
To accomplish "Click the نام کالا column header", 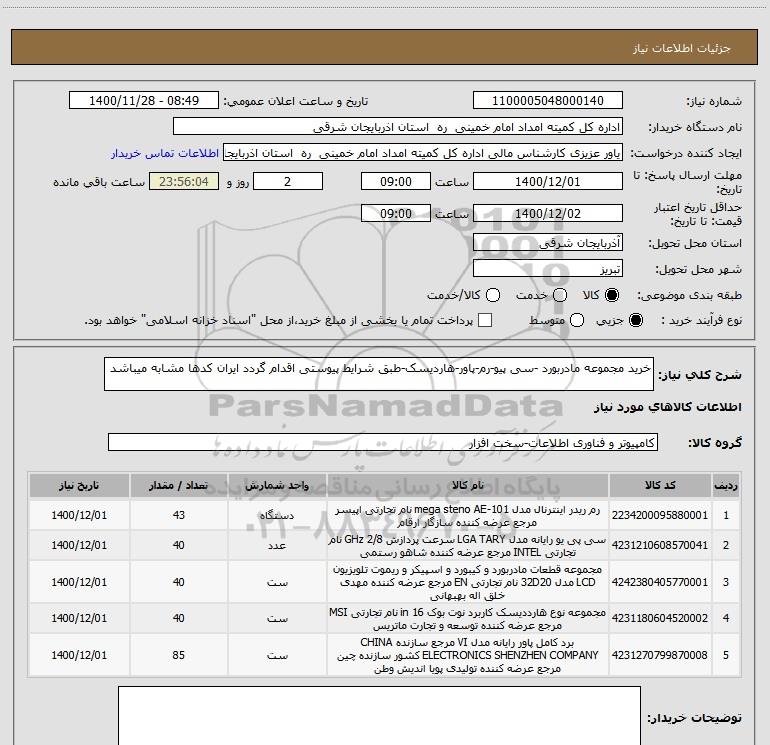I will (468, 486).
